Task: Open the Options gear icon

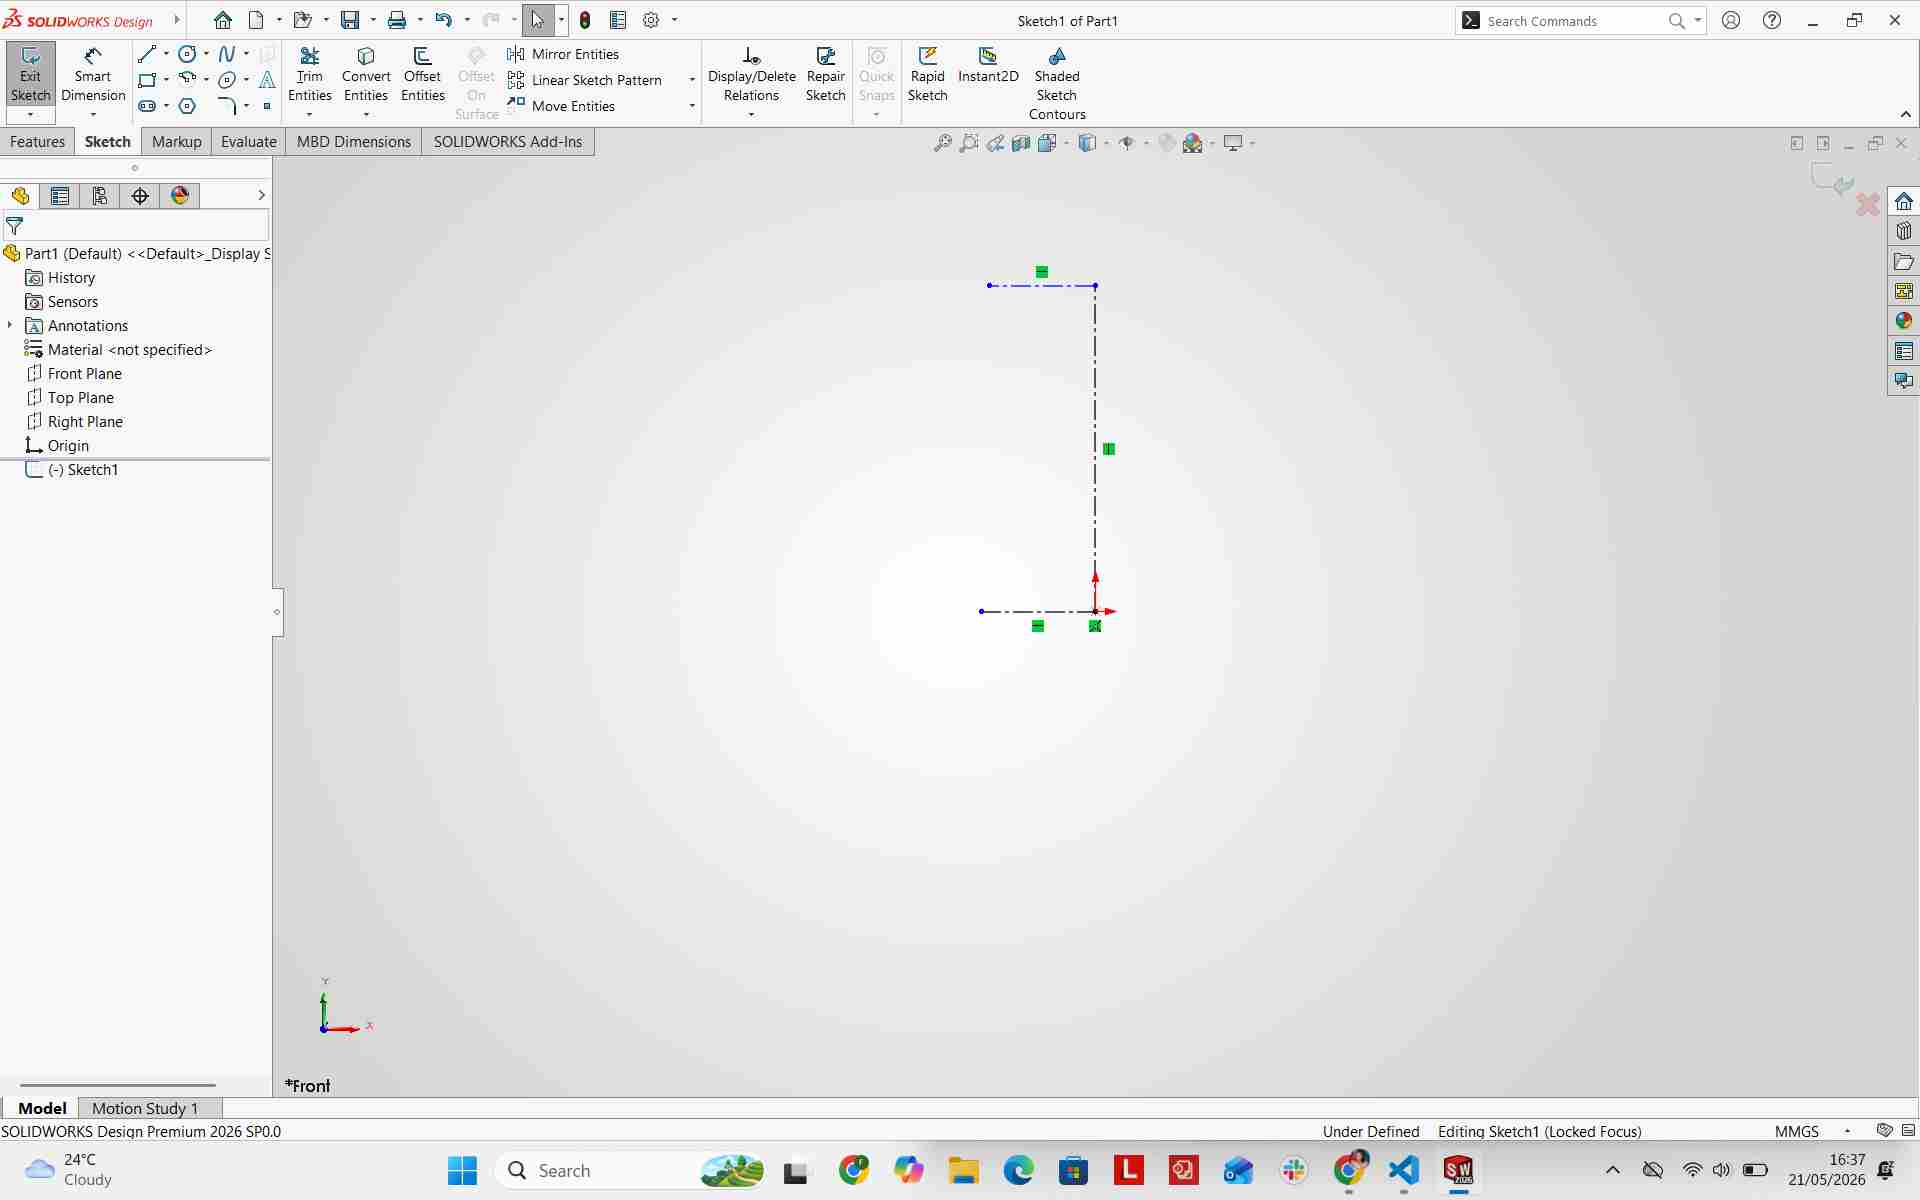Action: point(651,20)
